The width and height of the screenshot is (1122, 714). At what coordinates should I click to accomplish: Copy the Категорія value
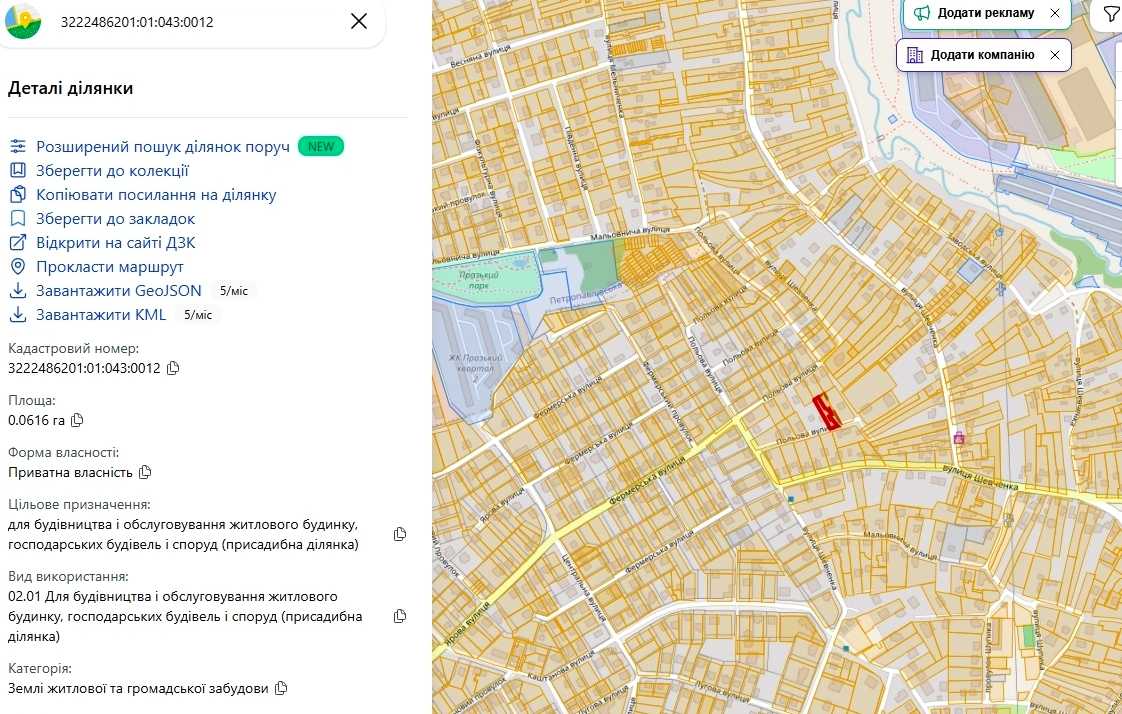[x=281, y=688]
